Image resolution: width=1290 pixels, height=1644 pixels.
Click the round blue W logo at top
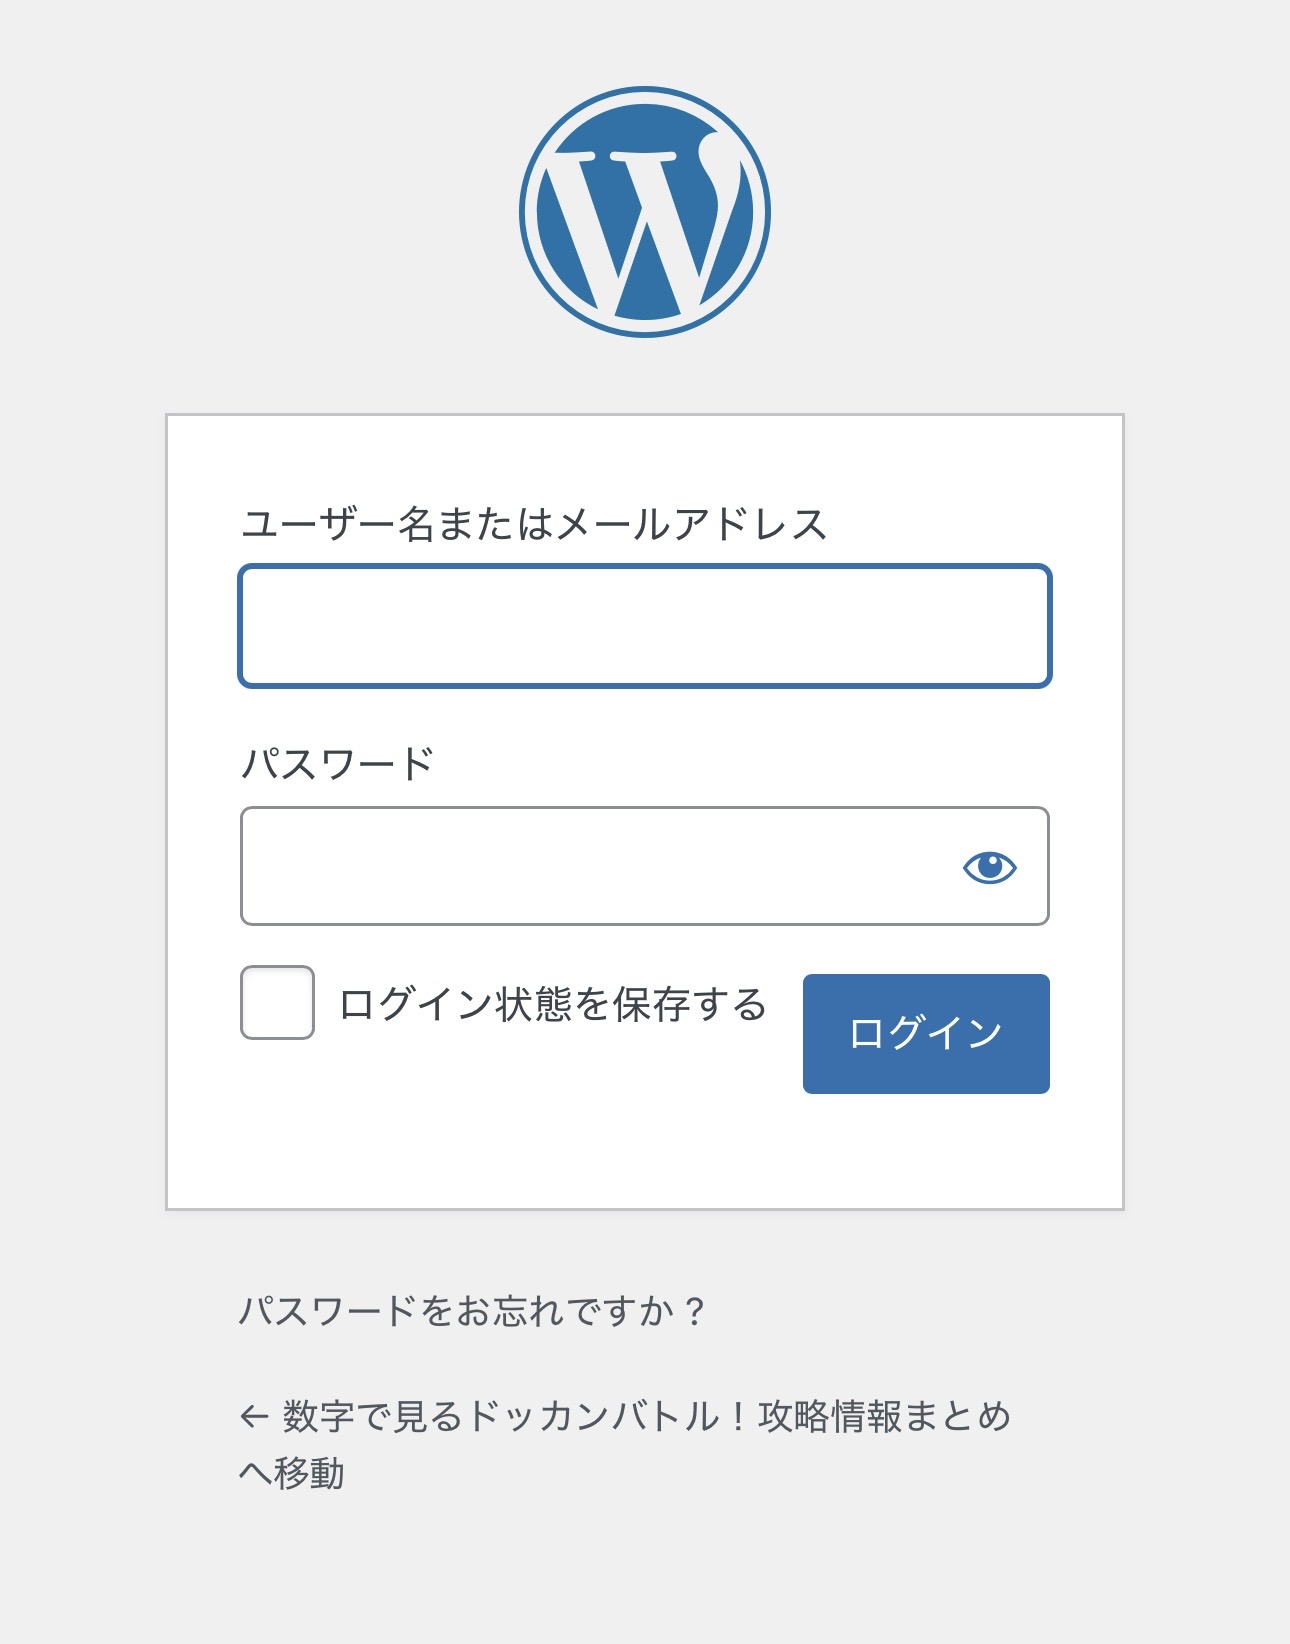(x=645, y=212)
